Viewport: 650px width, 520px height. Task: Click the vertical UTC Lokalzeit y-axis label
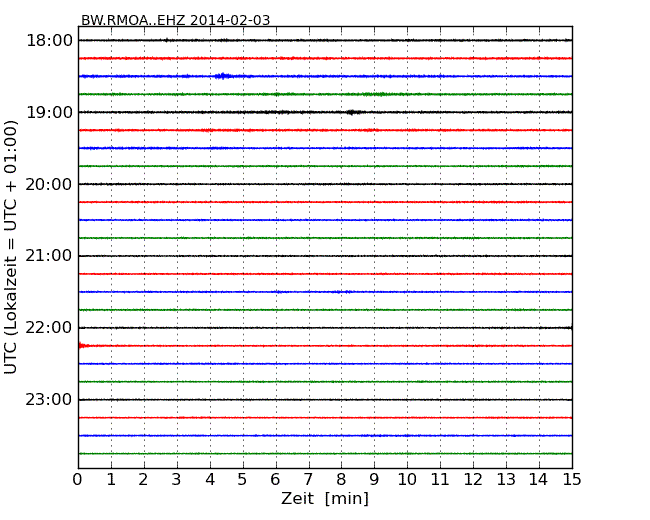click(x=12, y=246)
